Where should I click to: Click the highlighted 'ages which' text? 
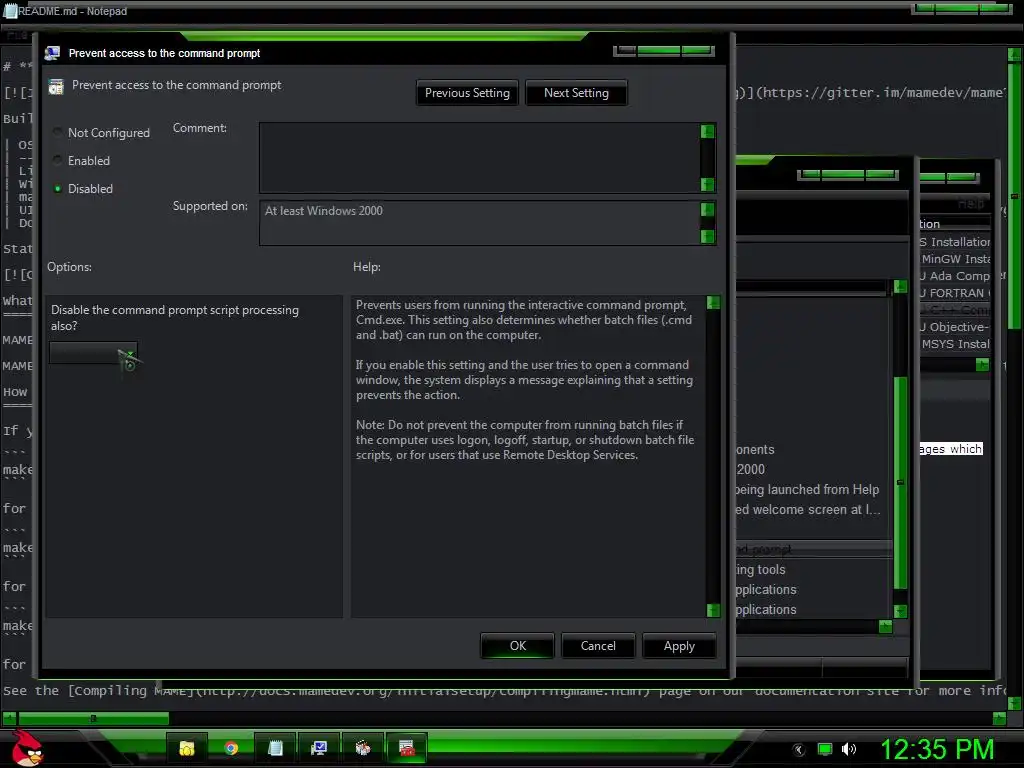coord(951,449)
